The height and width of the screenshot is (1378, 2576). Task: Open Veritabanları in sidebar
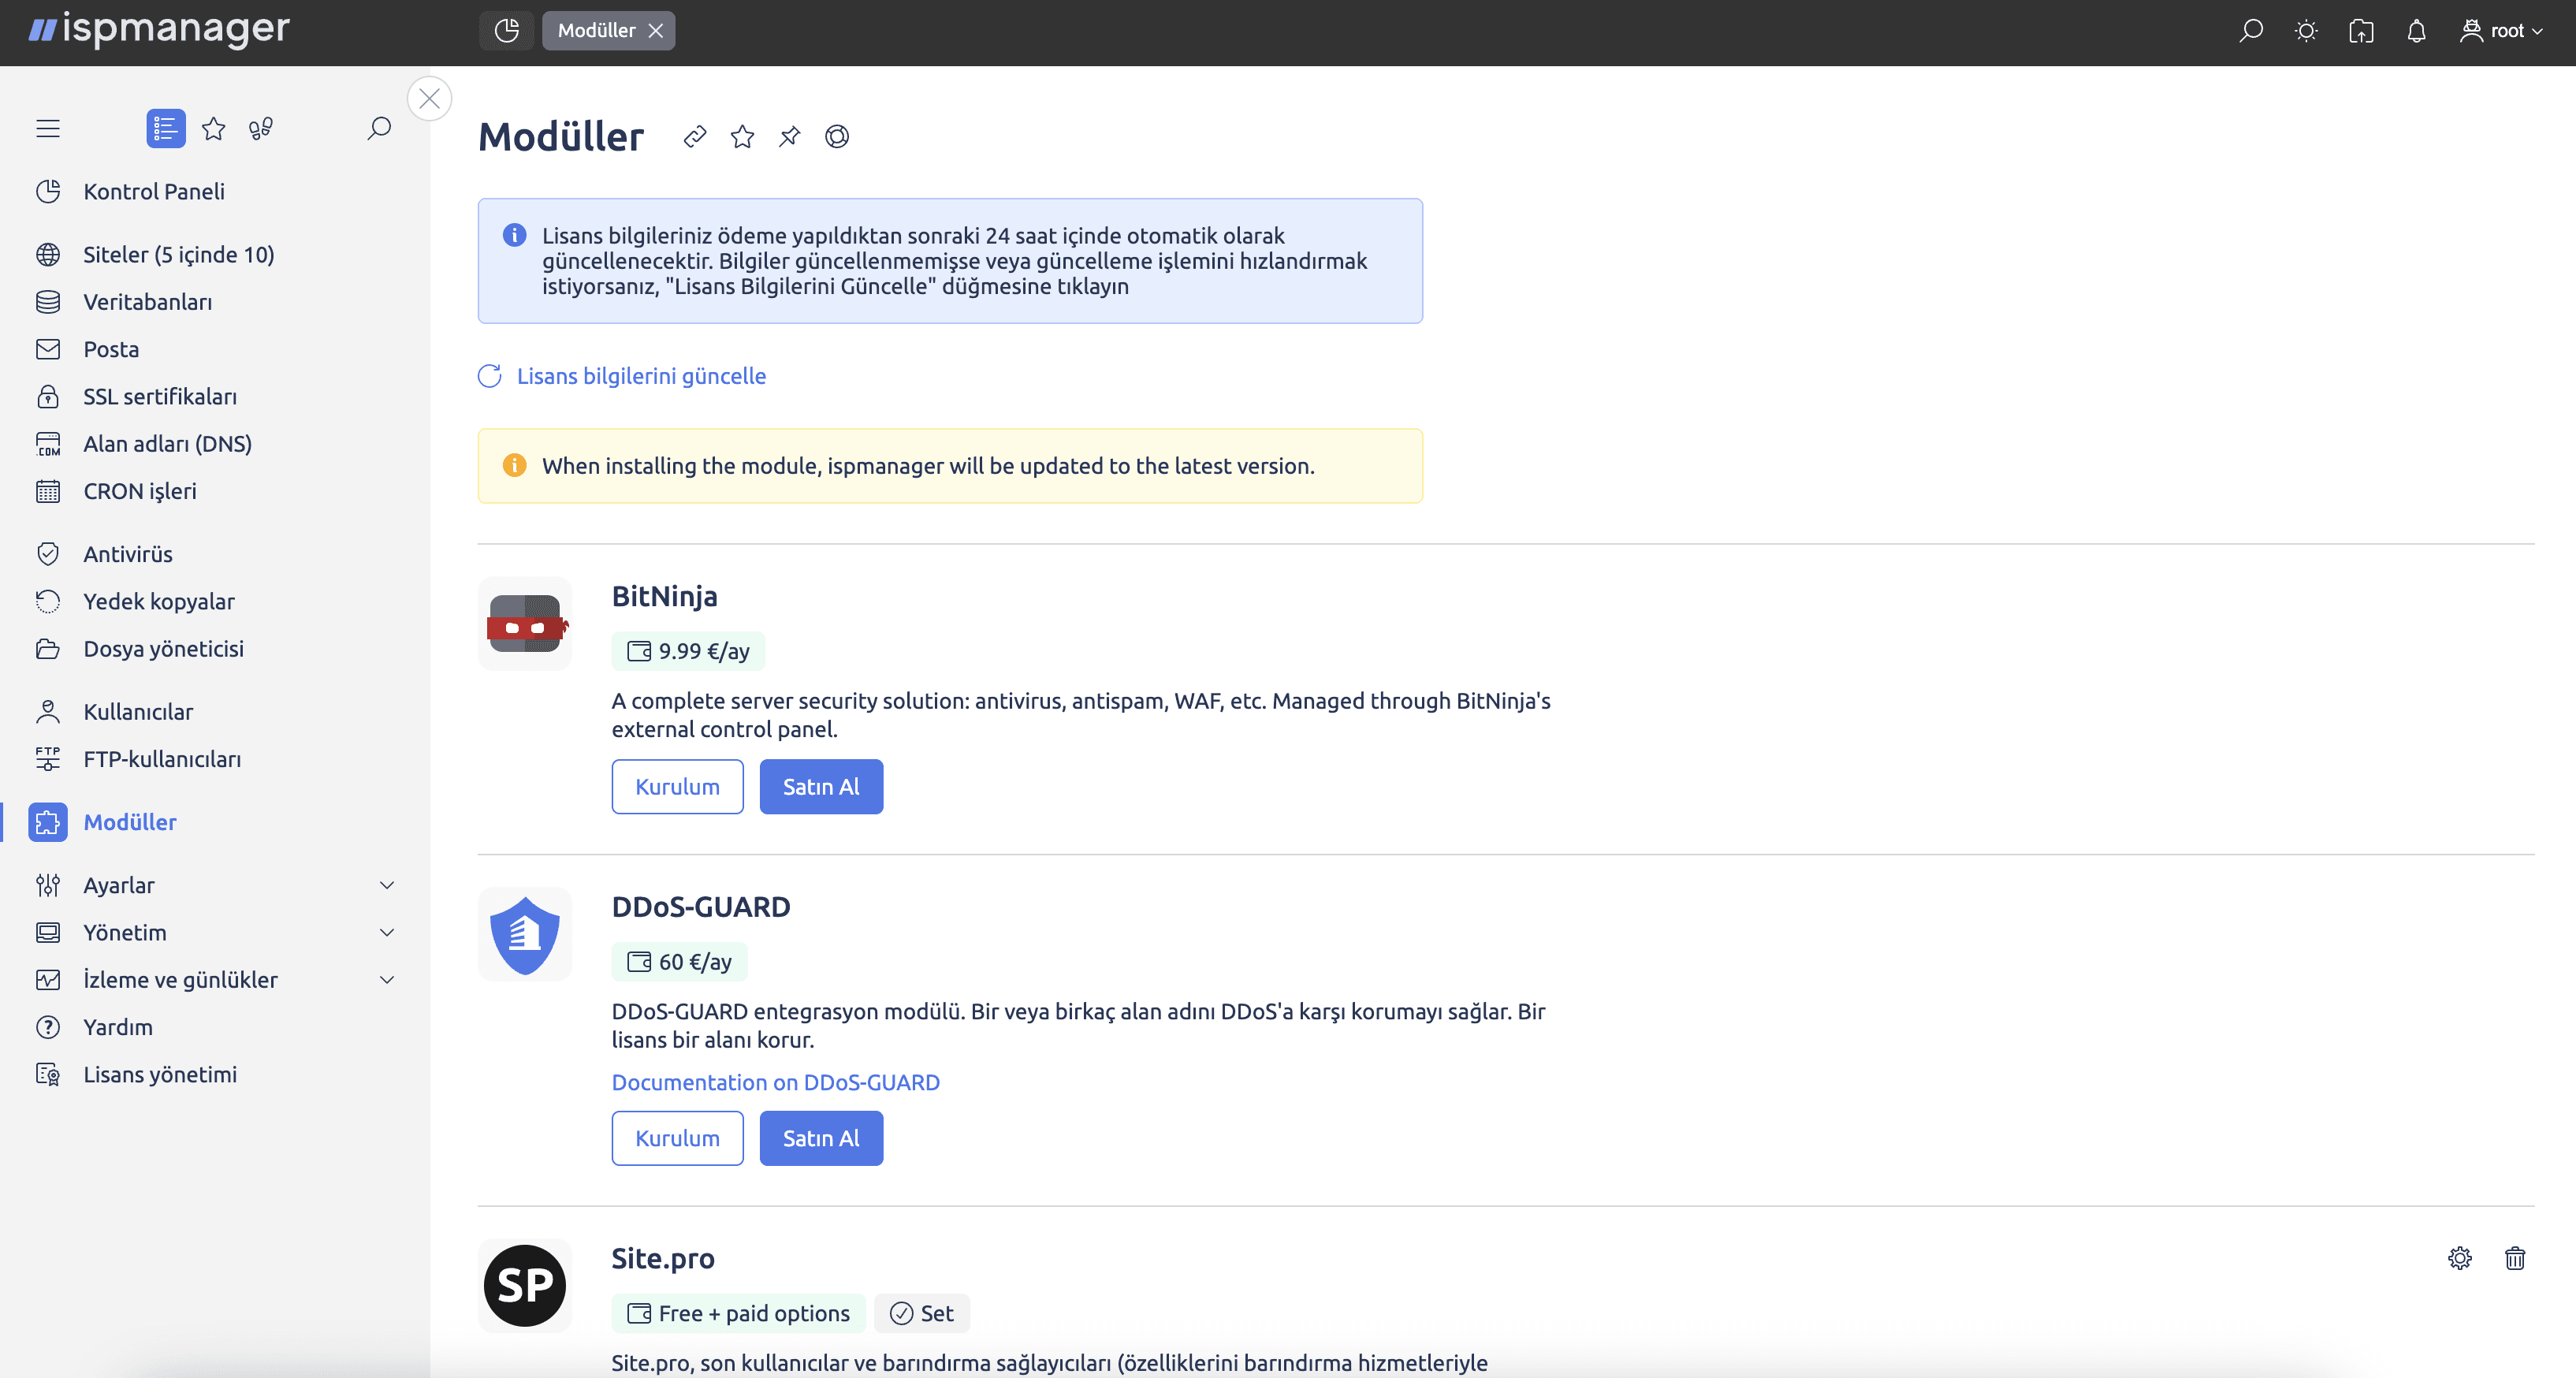point(147,301)
